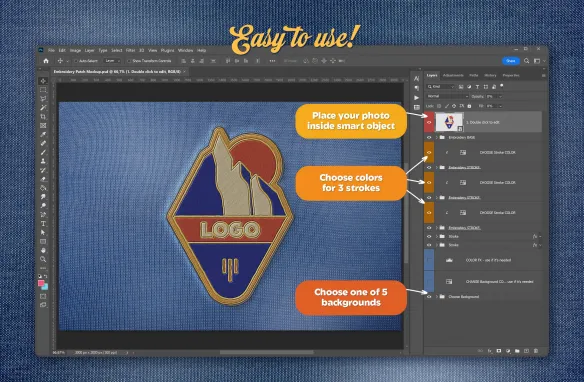584x382 pixels.
Task: Click the Lock all padlock icon
Action: click(x=469, y=106)
